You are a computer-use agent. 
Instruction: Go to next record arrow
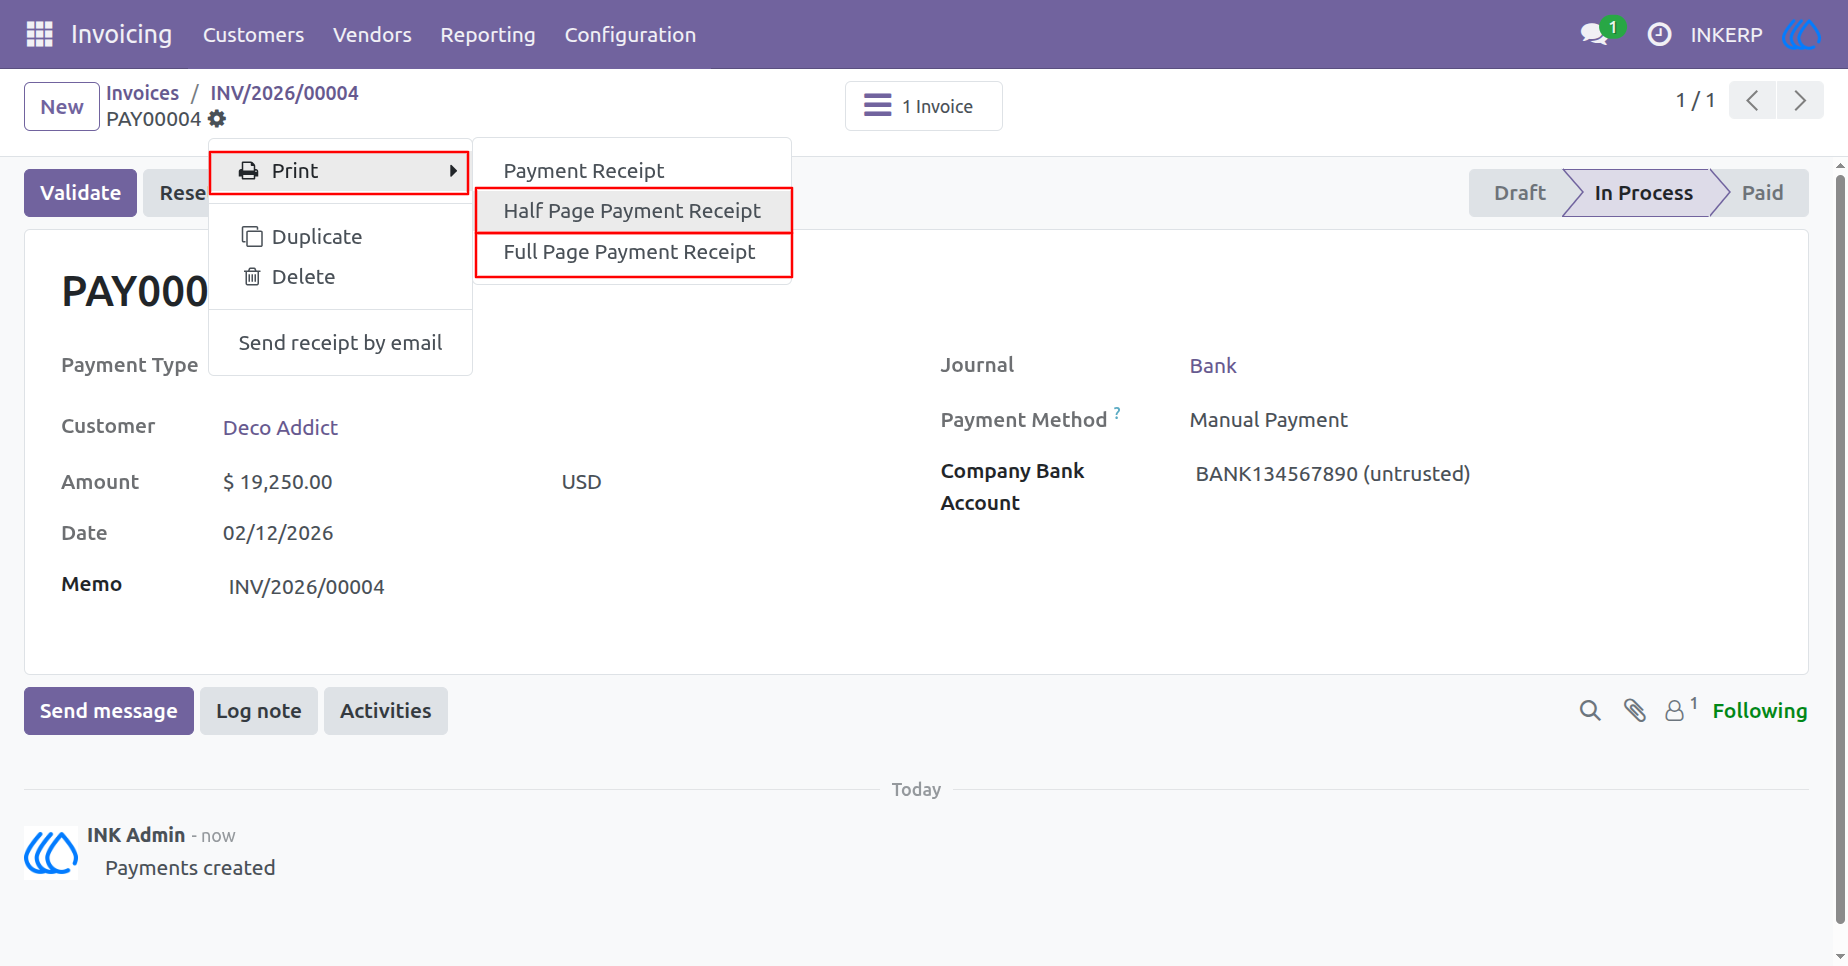tap(1800, 100)
